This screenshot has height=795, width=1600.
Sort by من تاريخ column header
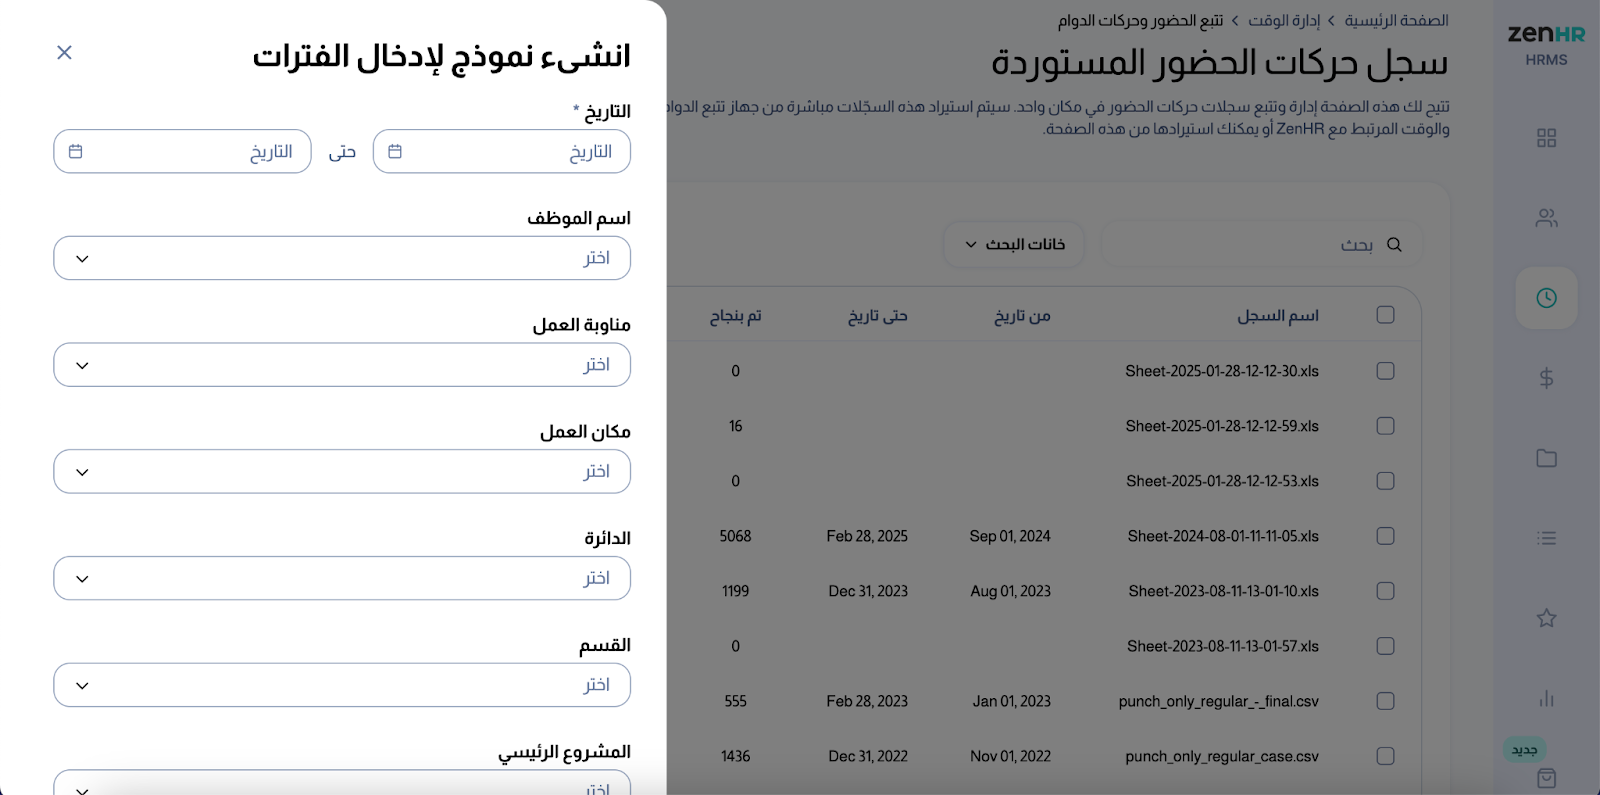click(1022, 316)
